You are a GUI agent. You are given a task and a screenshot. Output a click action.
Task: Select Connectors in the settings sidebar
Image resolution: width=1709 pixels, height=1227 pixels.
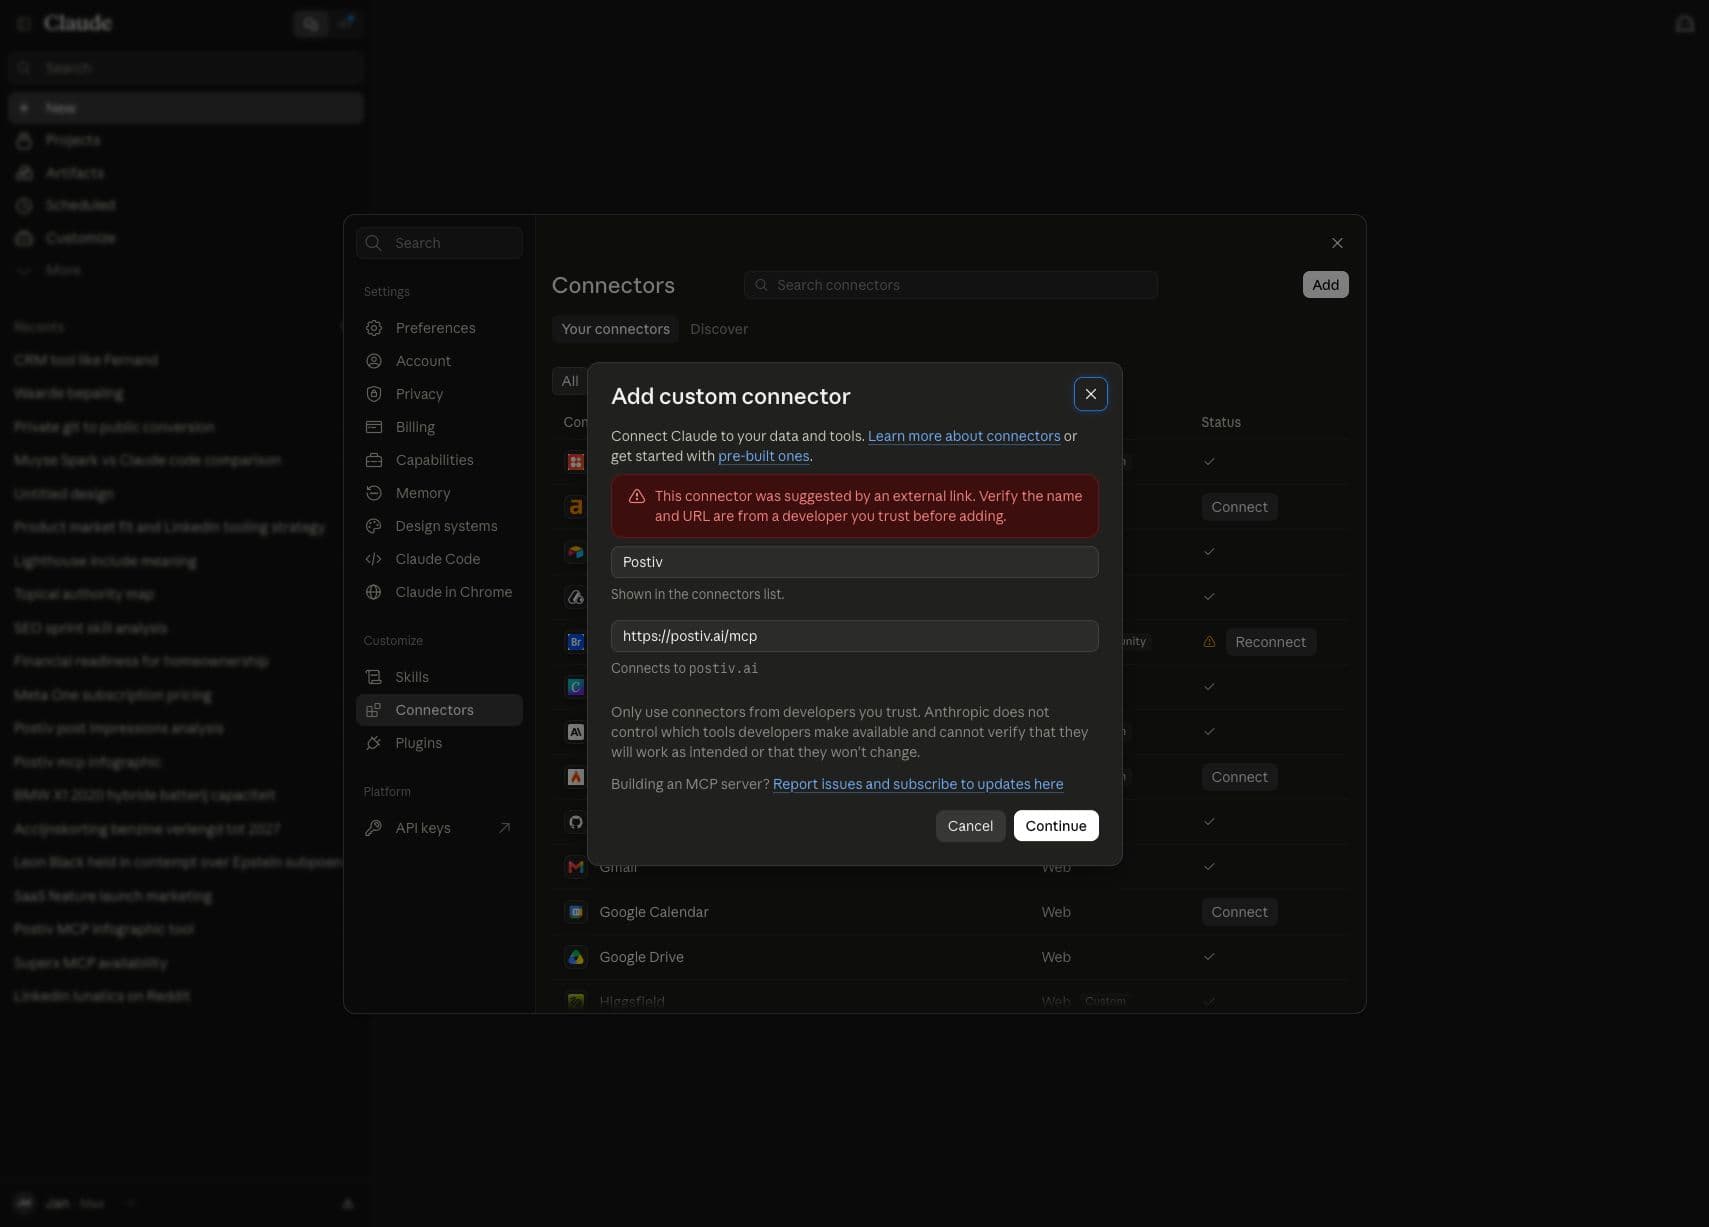coord(439,710)
